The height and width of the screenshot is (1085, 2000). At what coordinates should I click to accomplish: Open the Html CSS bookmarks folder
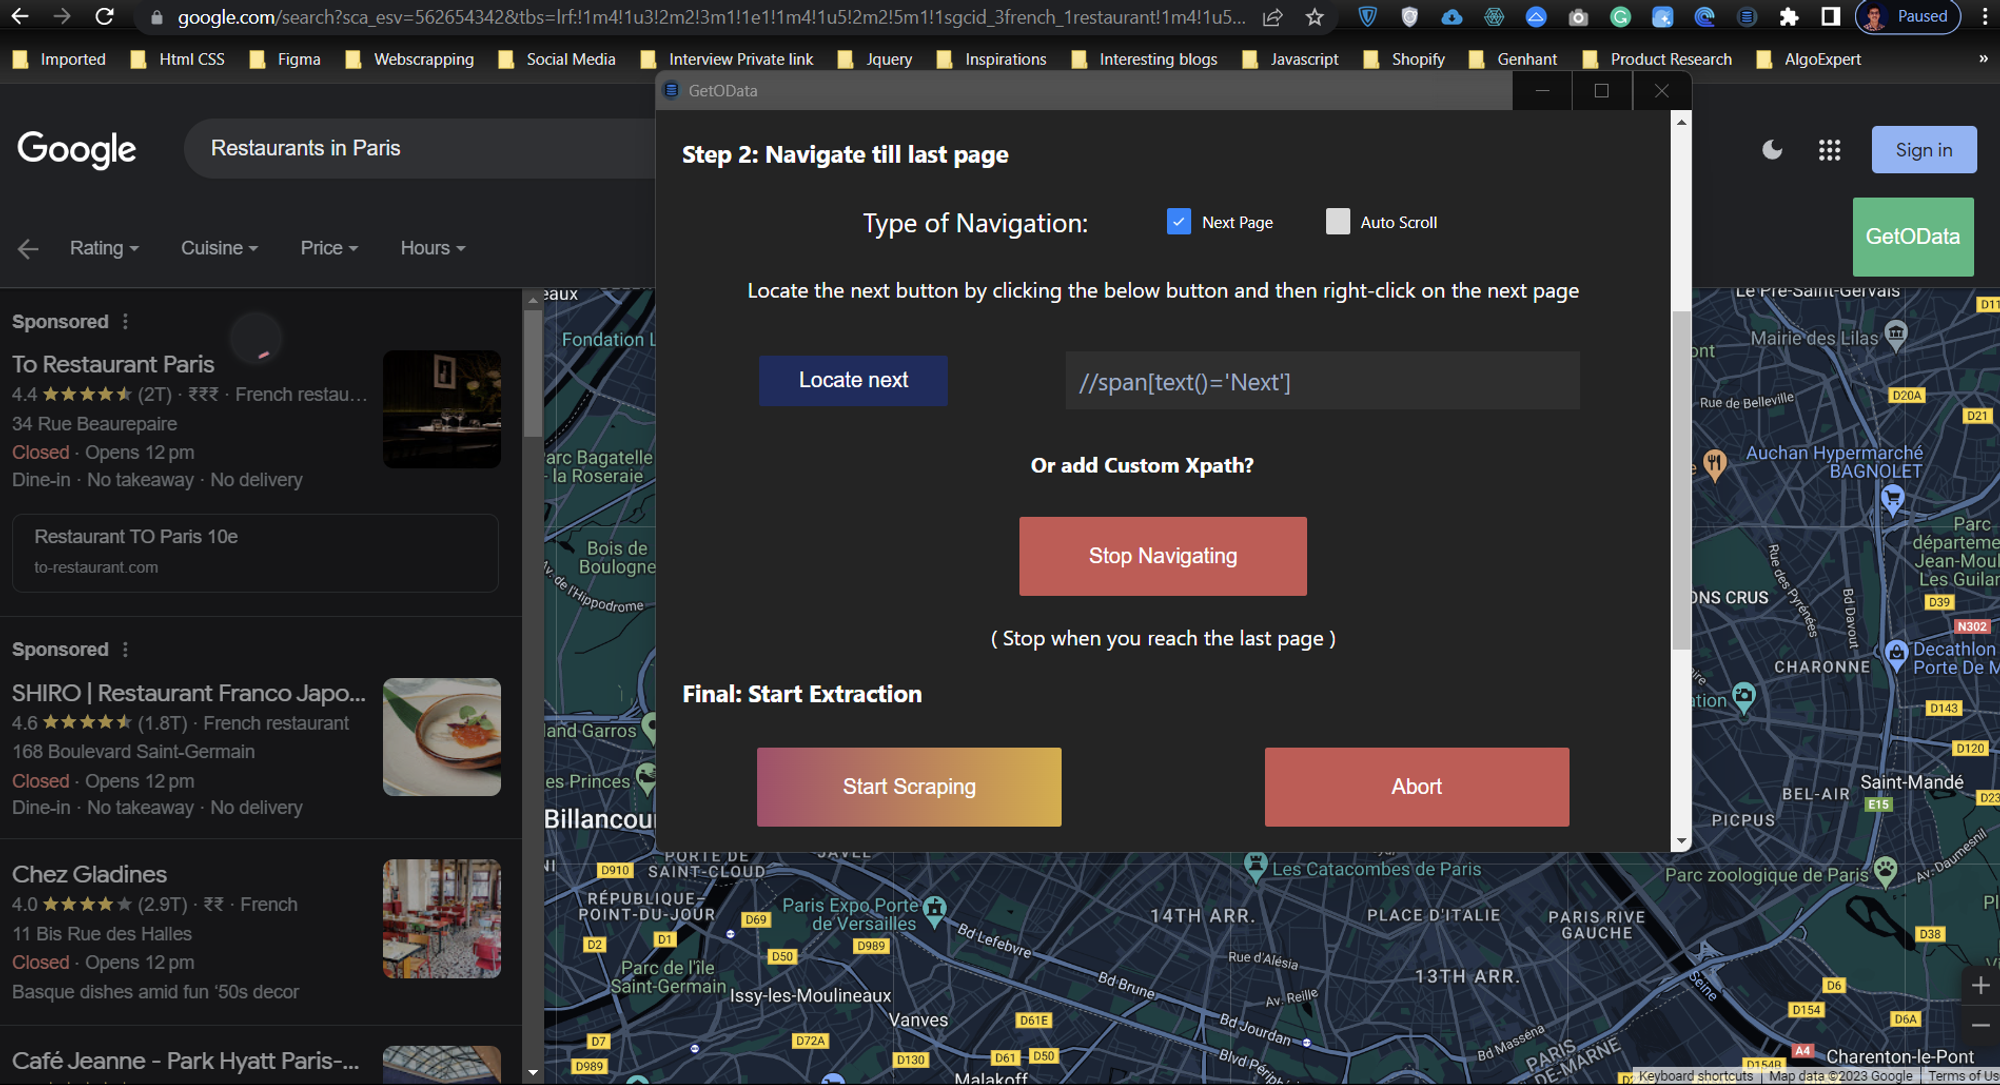coord(178,59)
